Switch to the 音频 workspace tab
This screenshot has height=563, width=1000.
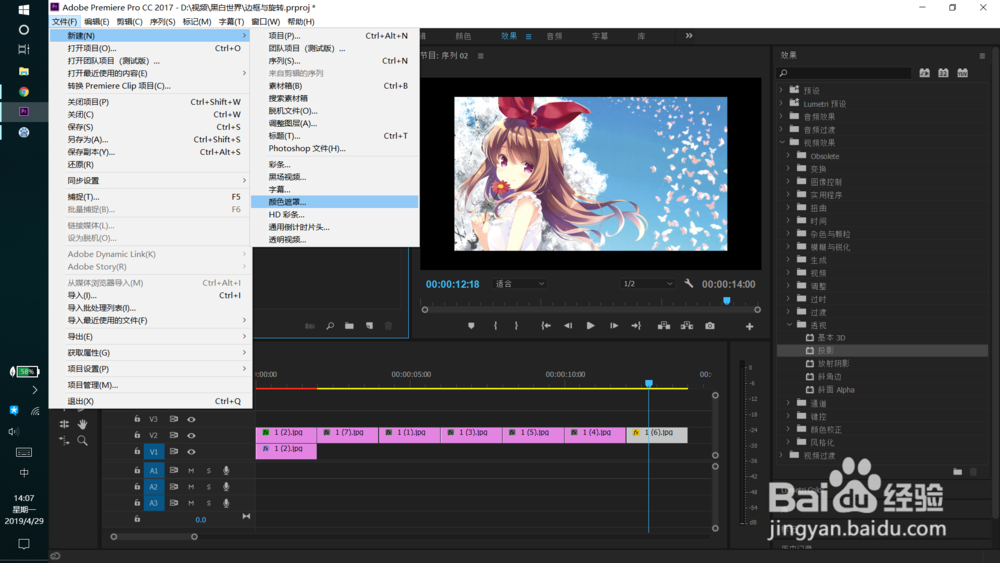pyautogui.click(x=554, y=36)
